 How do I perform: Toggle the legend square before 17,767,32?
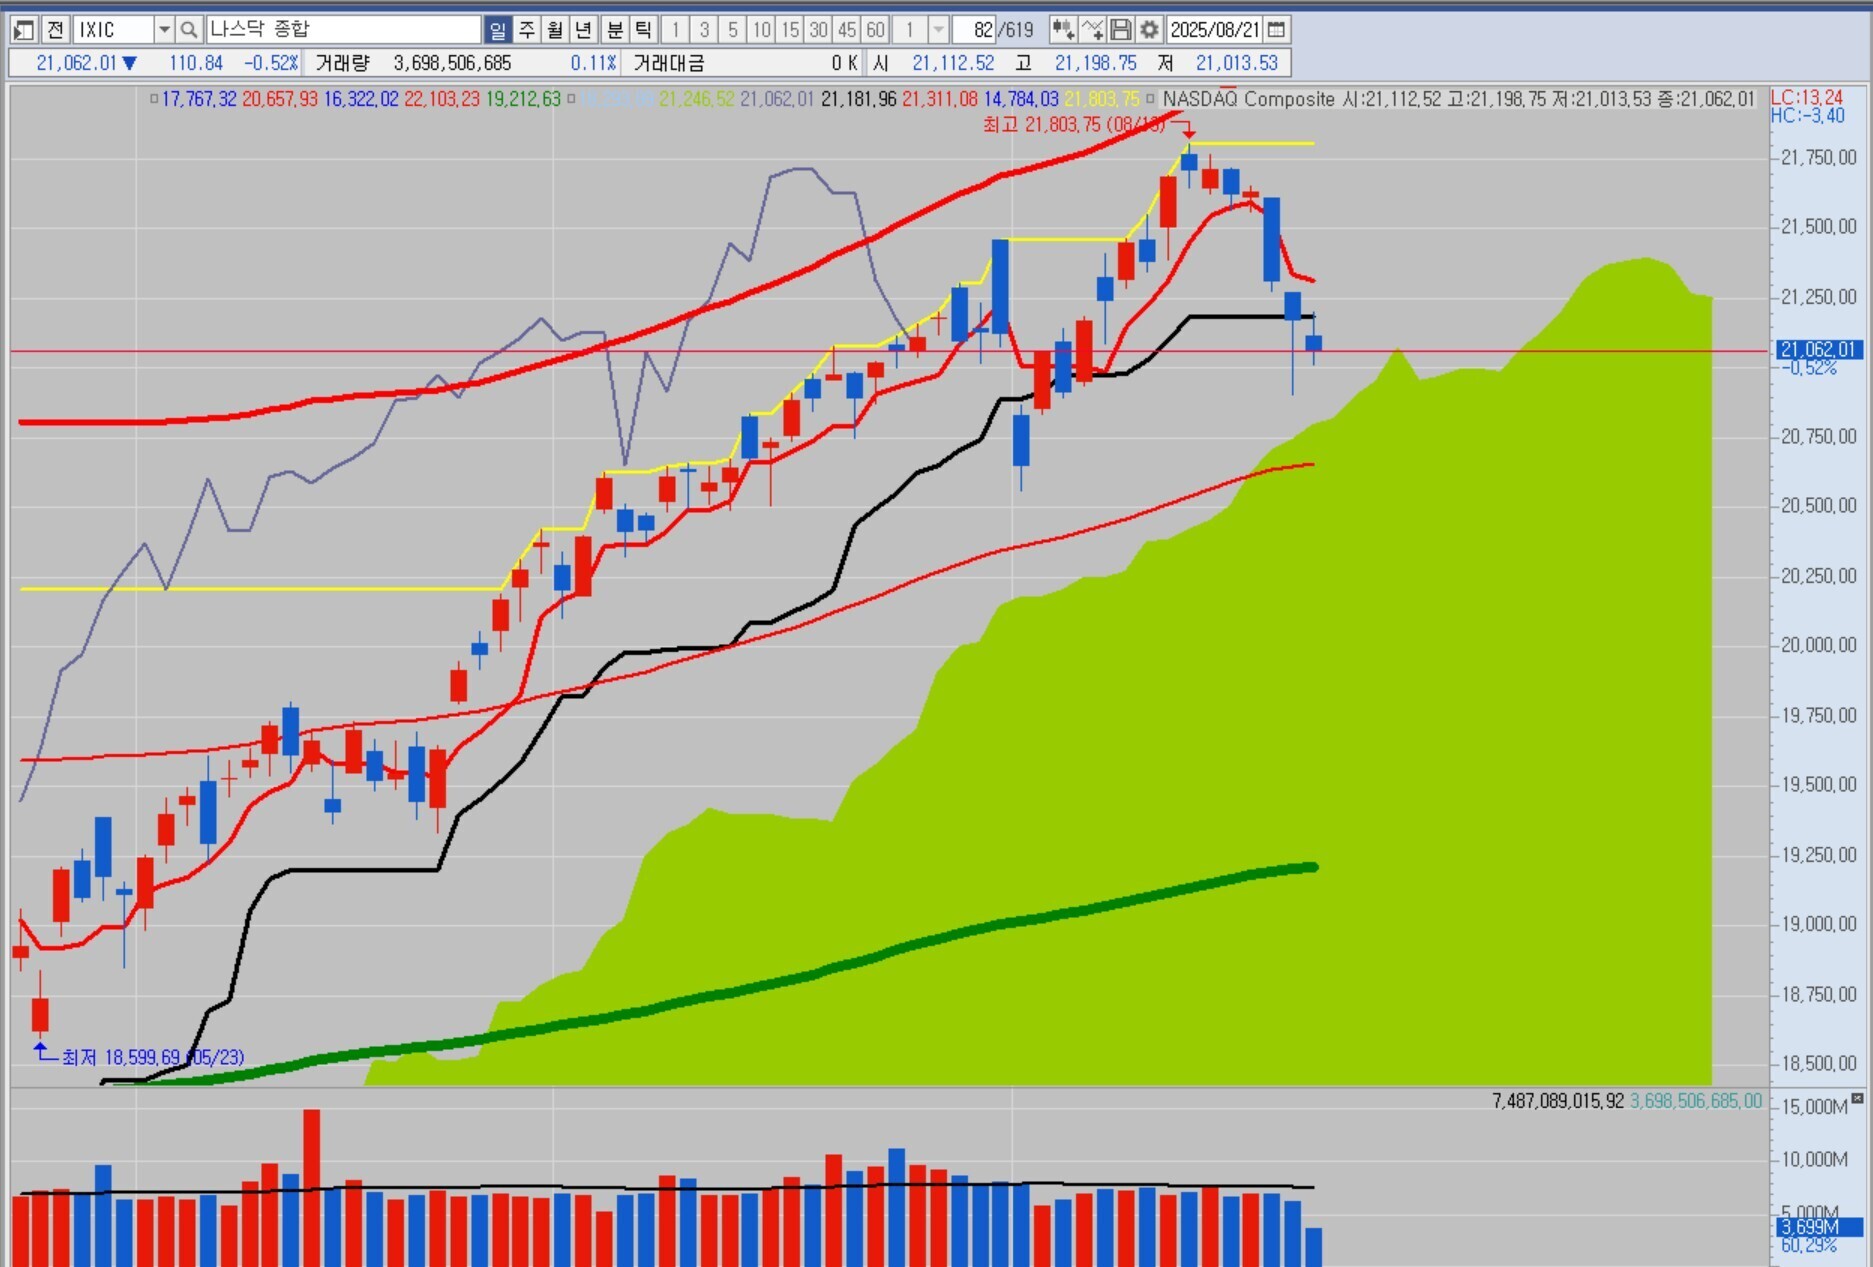point(154,99)
